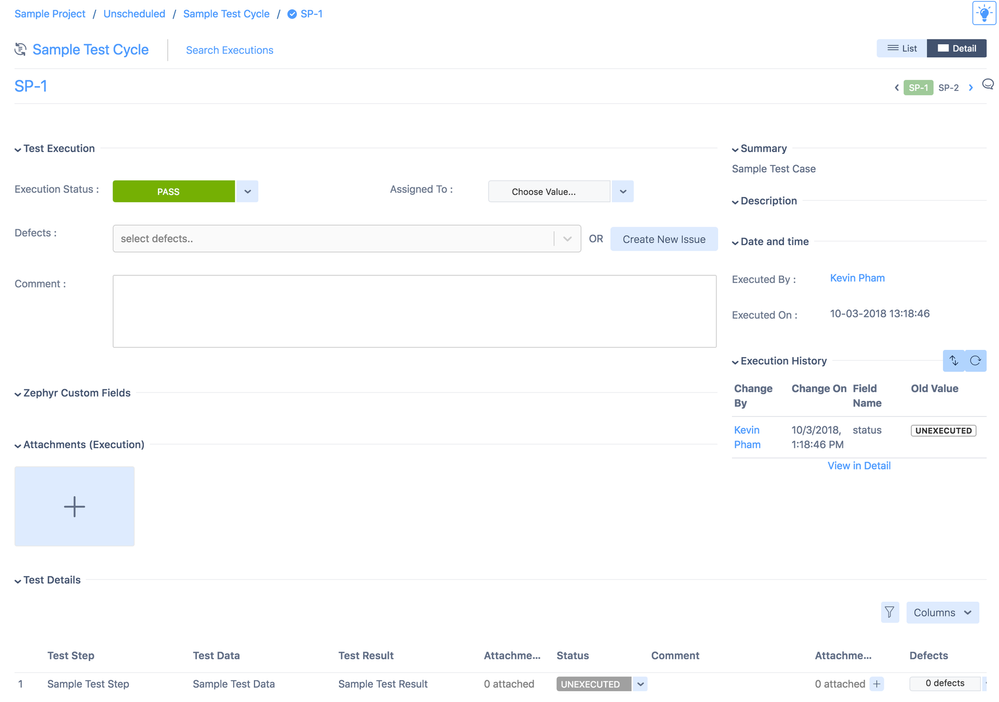Collapse the Test Execution section
The image size is (999, 702).
[x=18, y=150]
